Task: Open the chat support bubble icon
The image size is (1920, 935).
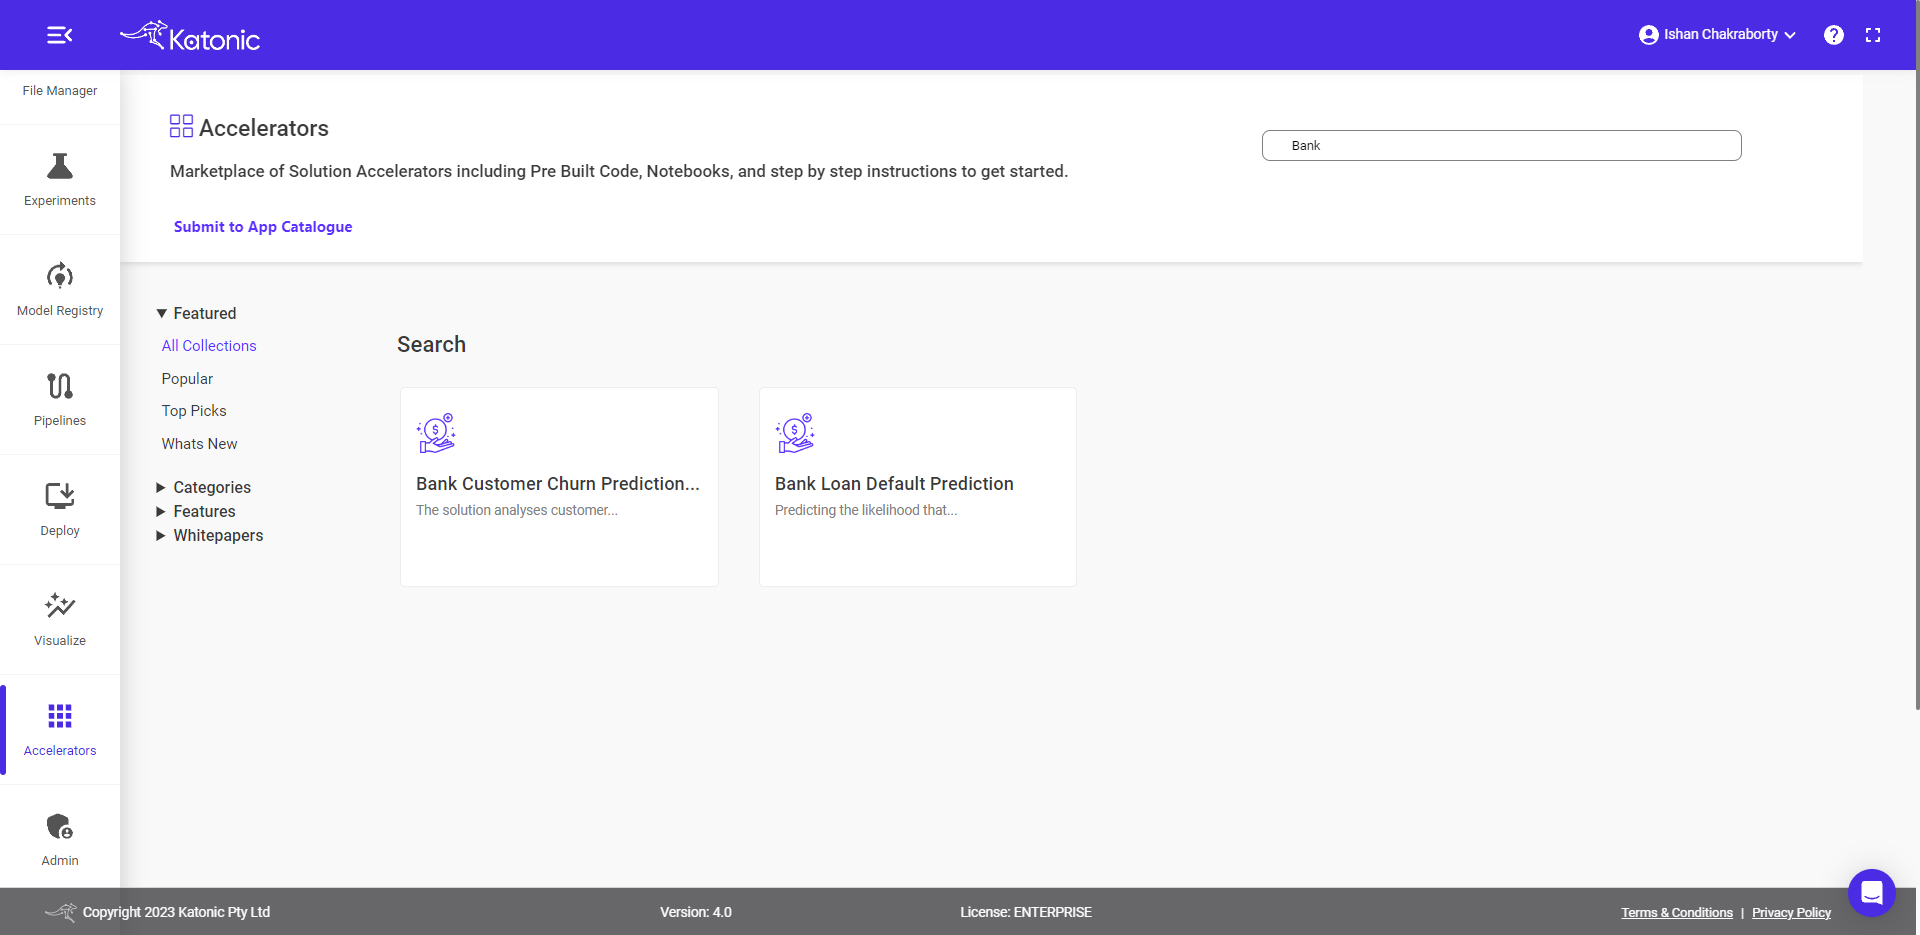Action: click(1872, 893)
